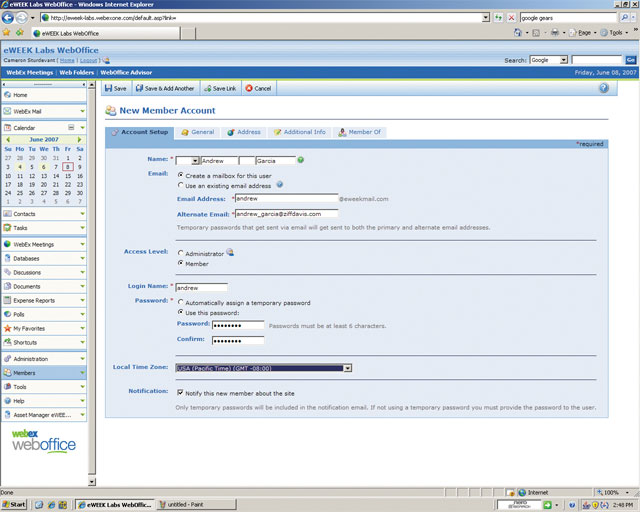The image size is (640, 512).
Task: Select Administrator access level
Action: point(180,253)
